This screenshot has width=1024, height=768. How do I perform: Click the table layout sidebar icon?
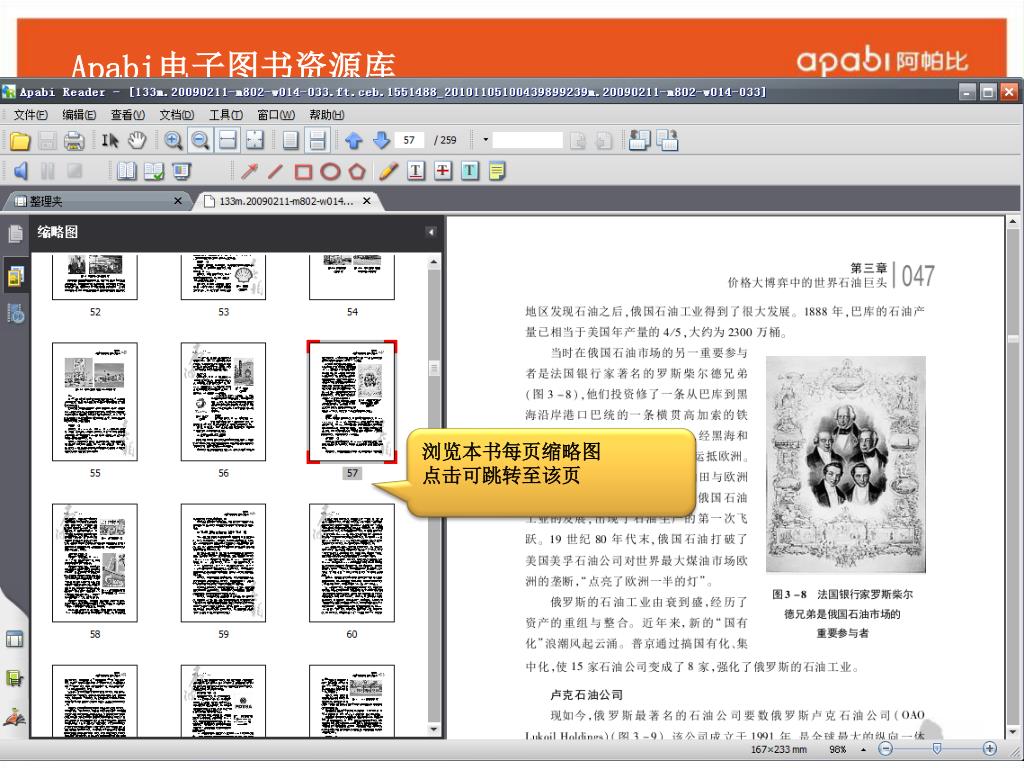14,639
